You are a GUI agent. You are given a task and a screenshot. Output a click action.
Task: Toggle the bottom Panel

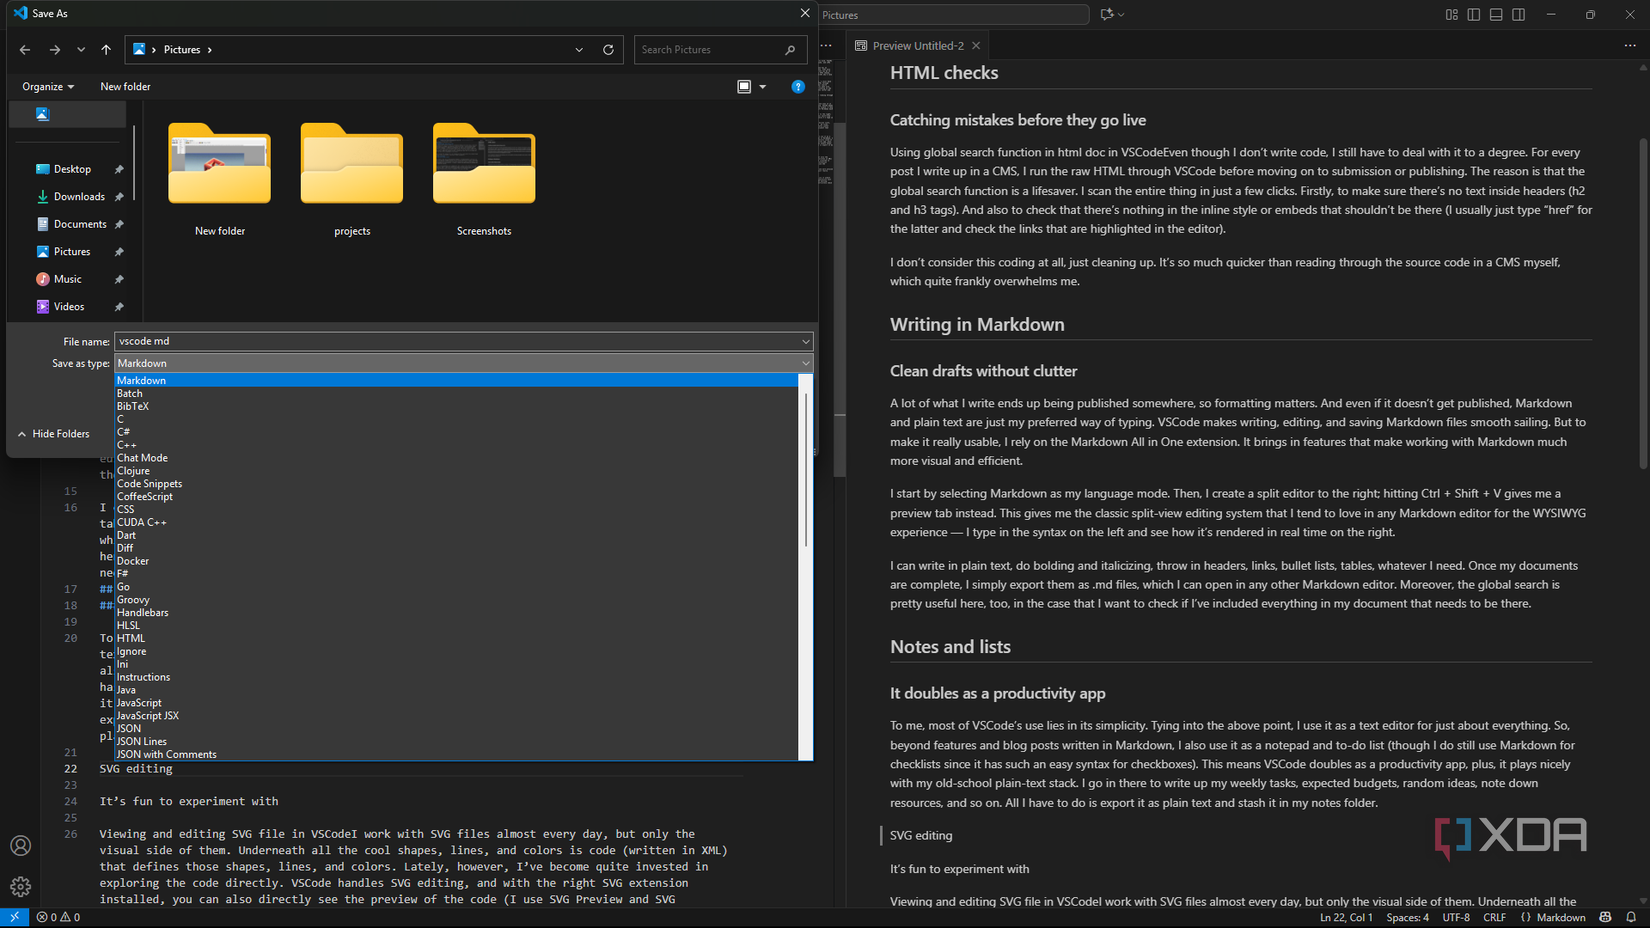coord(1496,15)
